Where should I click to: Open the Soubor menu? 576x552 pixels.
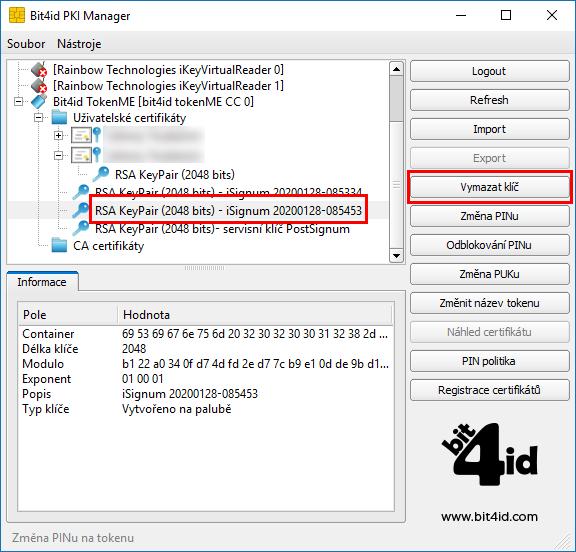click(26, 44)
